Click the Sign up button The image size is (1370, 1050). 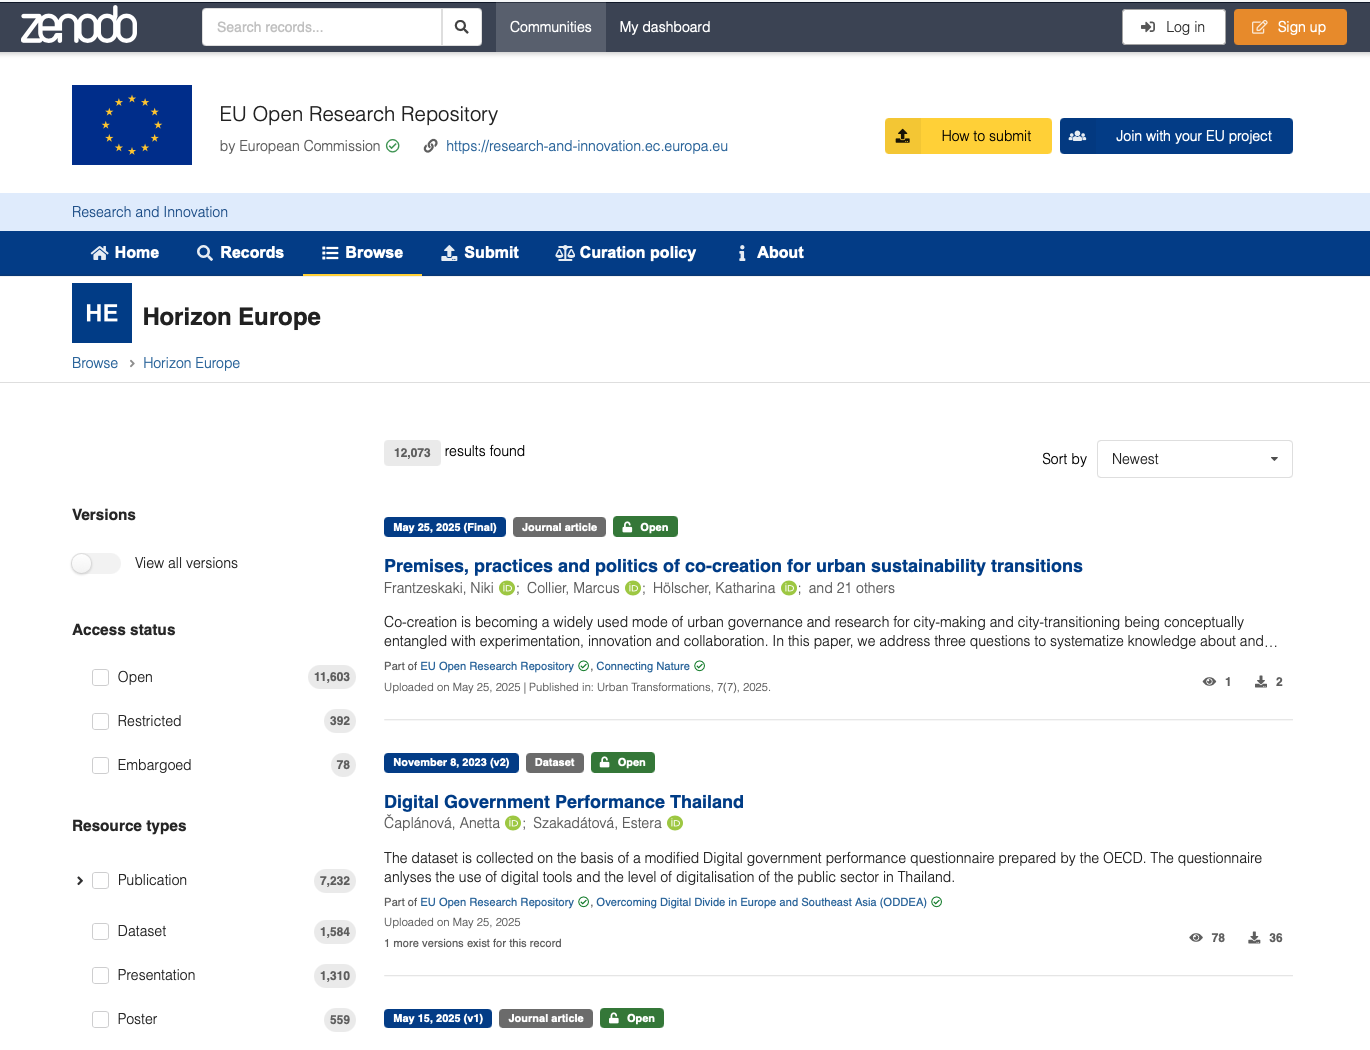(x=1290, y=27)
